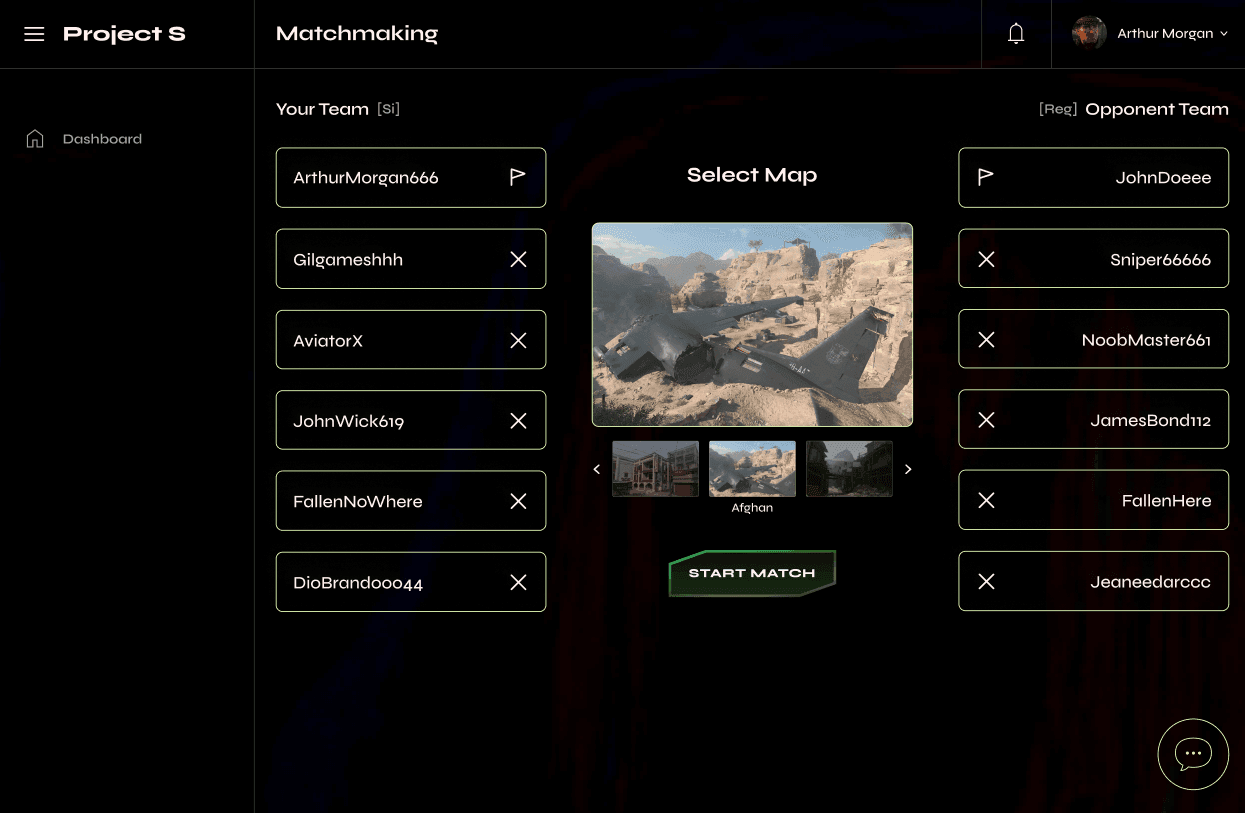Remove Gilgameshhh with the X icon

coord(518,258)
